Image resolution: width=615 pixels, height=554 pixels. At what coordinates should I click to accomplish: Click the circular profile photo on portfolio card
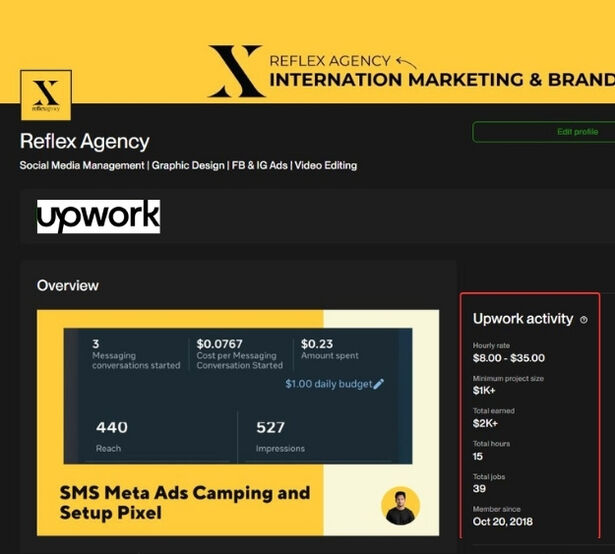[x=401, y=507]
